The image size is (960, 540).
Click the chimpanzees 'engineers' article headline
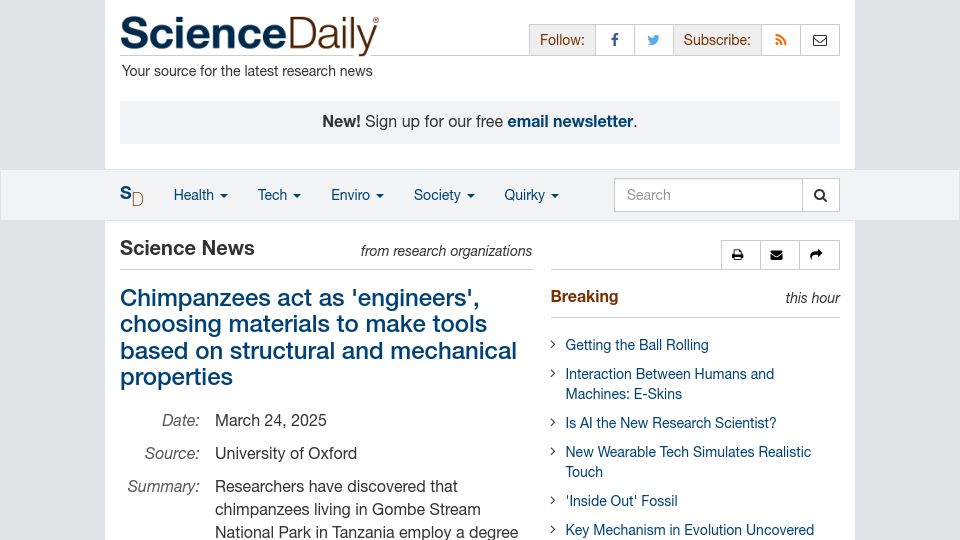318,337
